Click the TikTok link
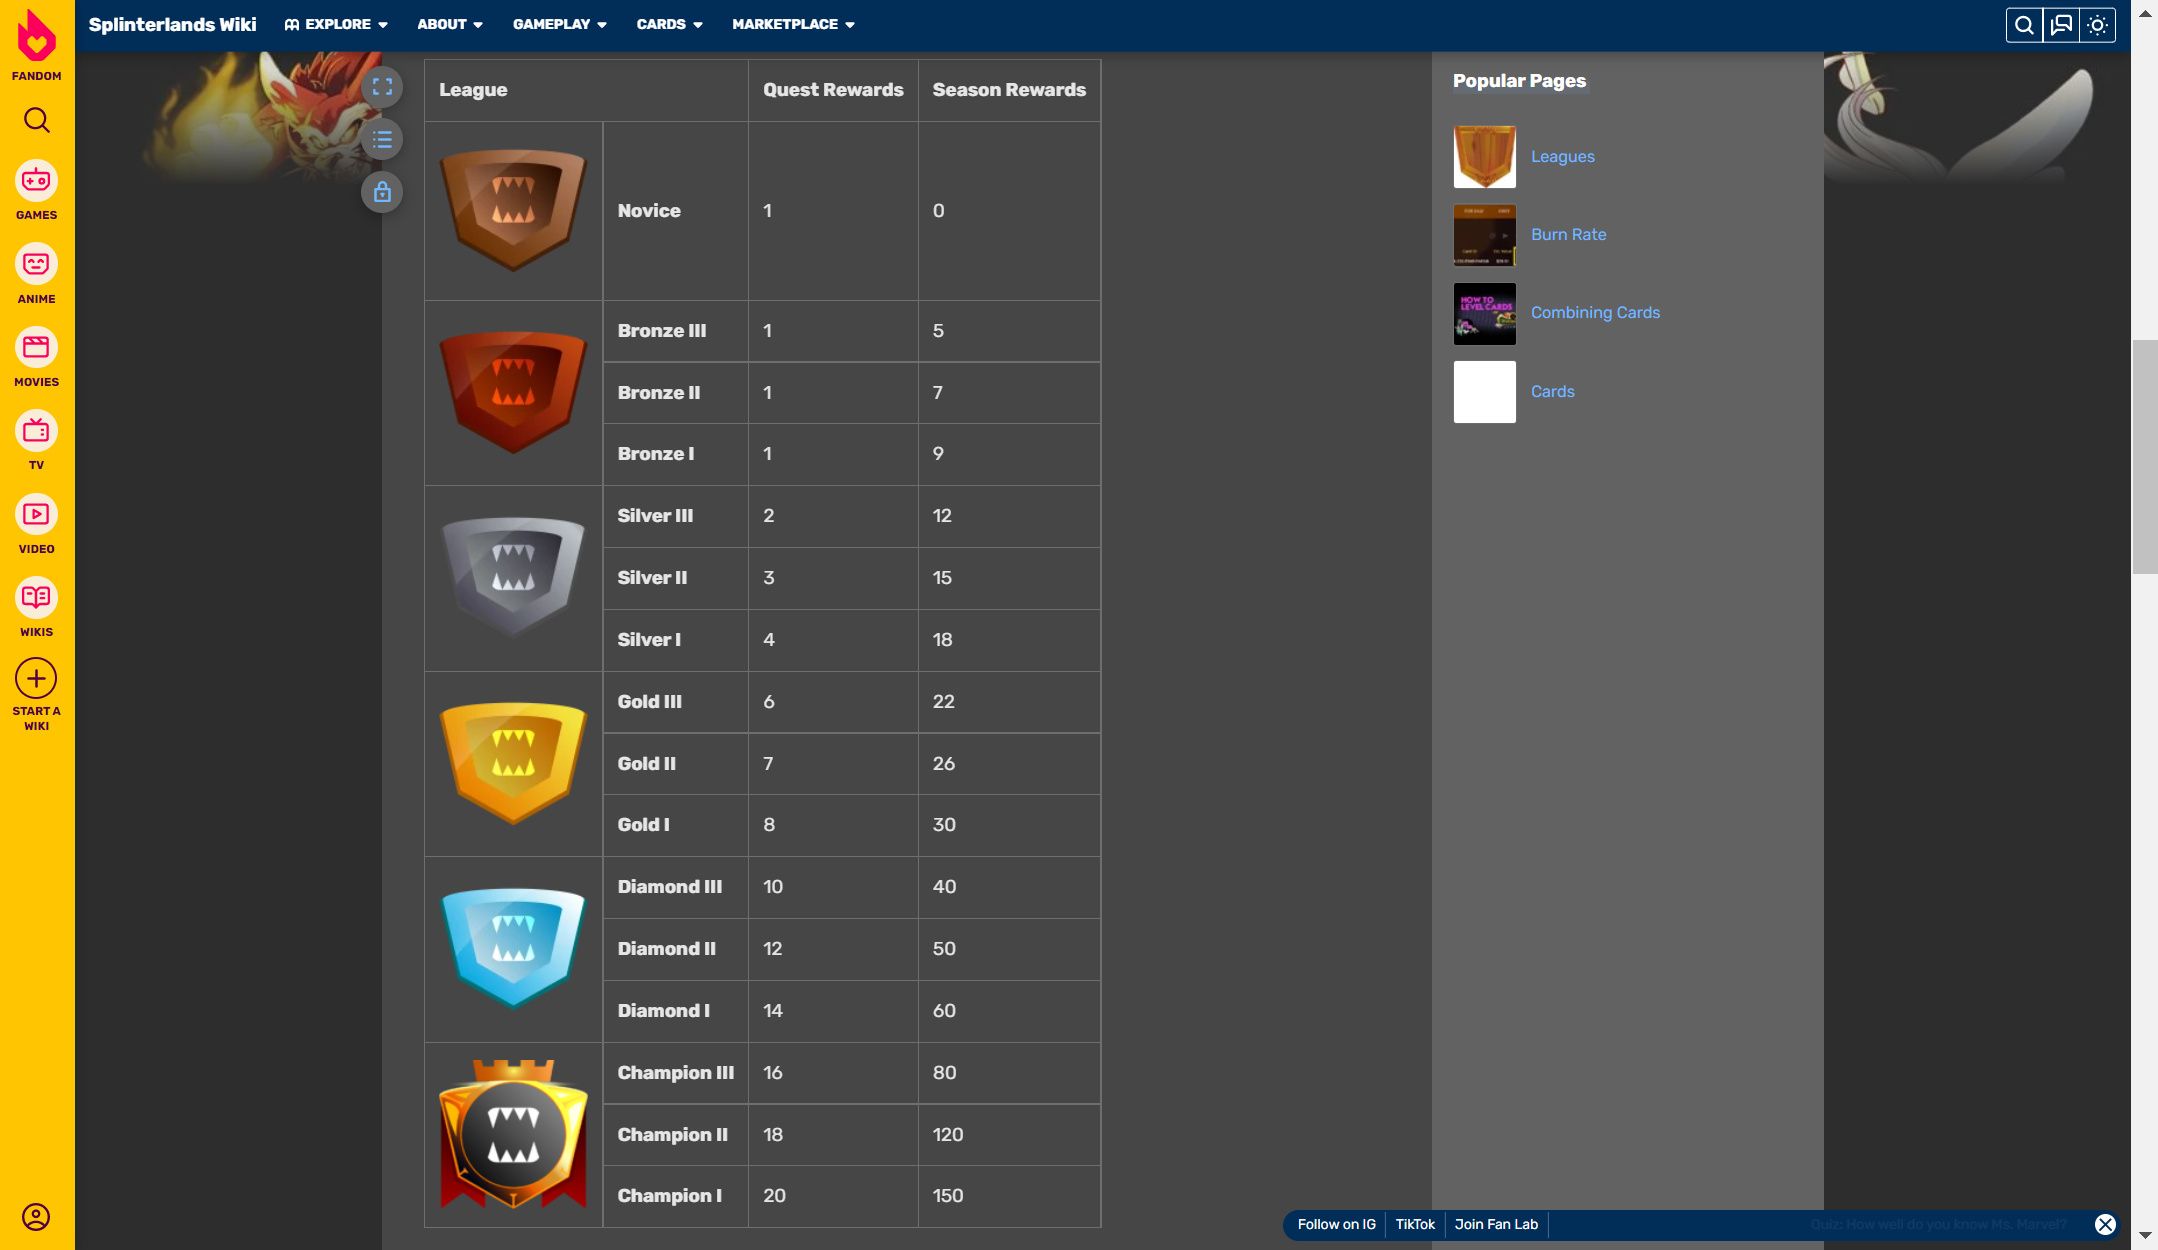 tap(1415, 1224)
